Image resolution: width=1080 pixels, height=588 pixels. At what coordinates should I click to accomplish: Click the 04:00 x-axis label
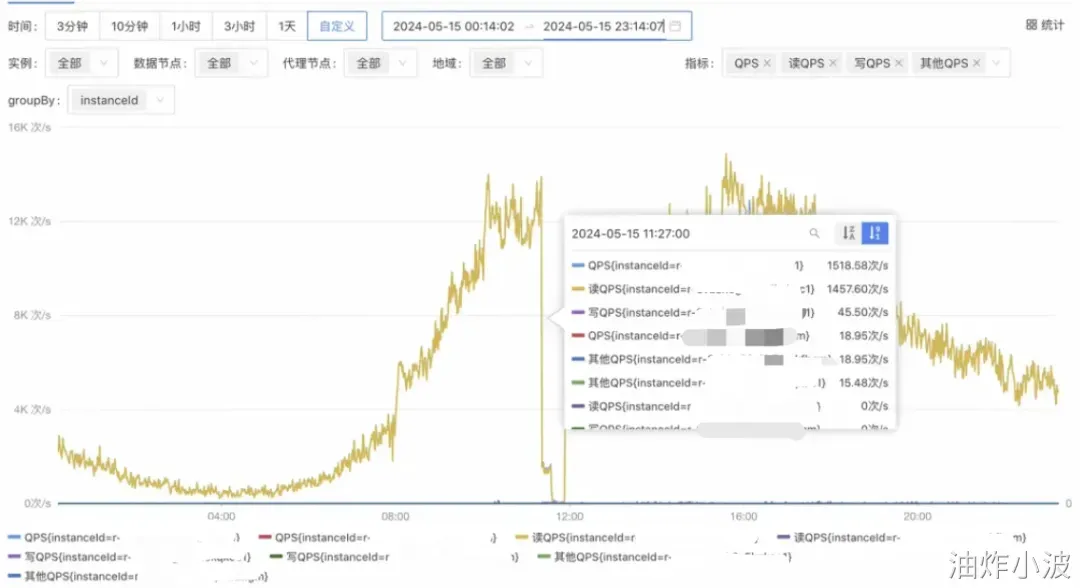click(x=221, y=516)
